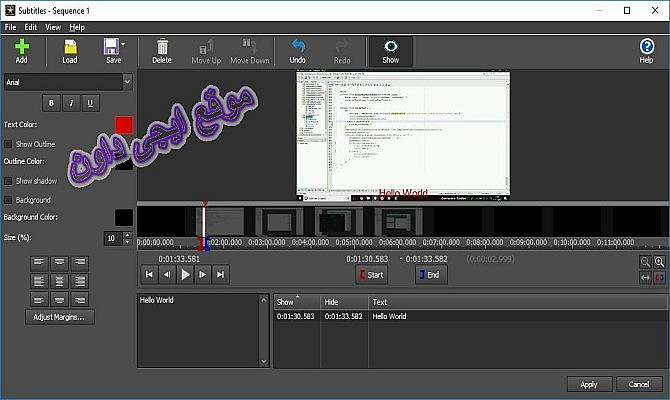Click the Undo toolbar icon
This screenshot has height=400, width=670.
tap(297, 46)
